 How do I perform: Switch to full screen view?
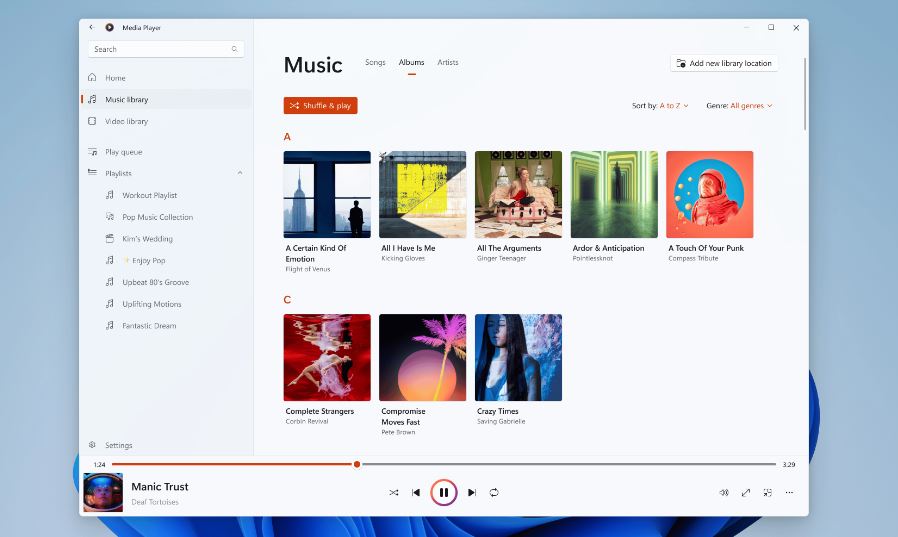coord(746,492)
